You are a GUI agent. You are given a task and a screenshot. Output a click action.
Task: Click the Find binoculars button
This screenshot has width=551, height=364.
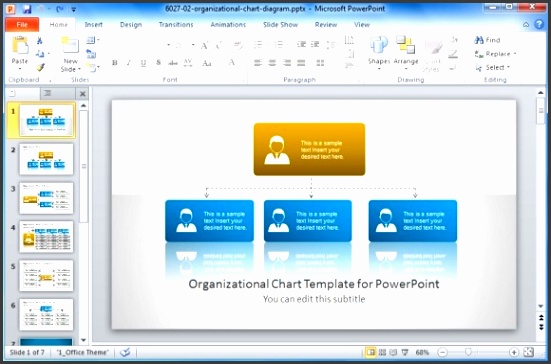(487, 40)
